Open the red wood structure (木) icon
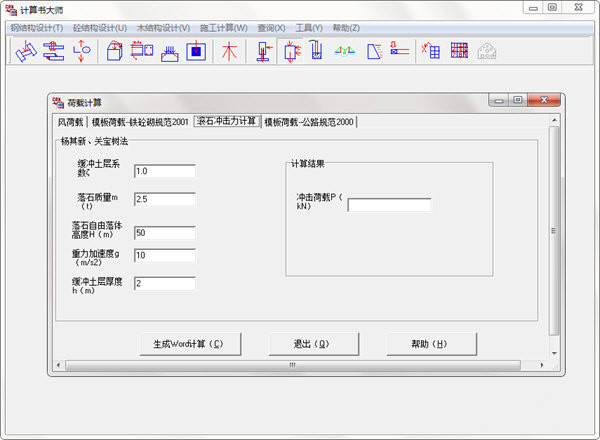 (x=229, y=51)
